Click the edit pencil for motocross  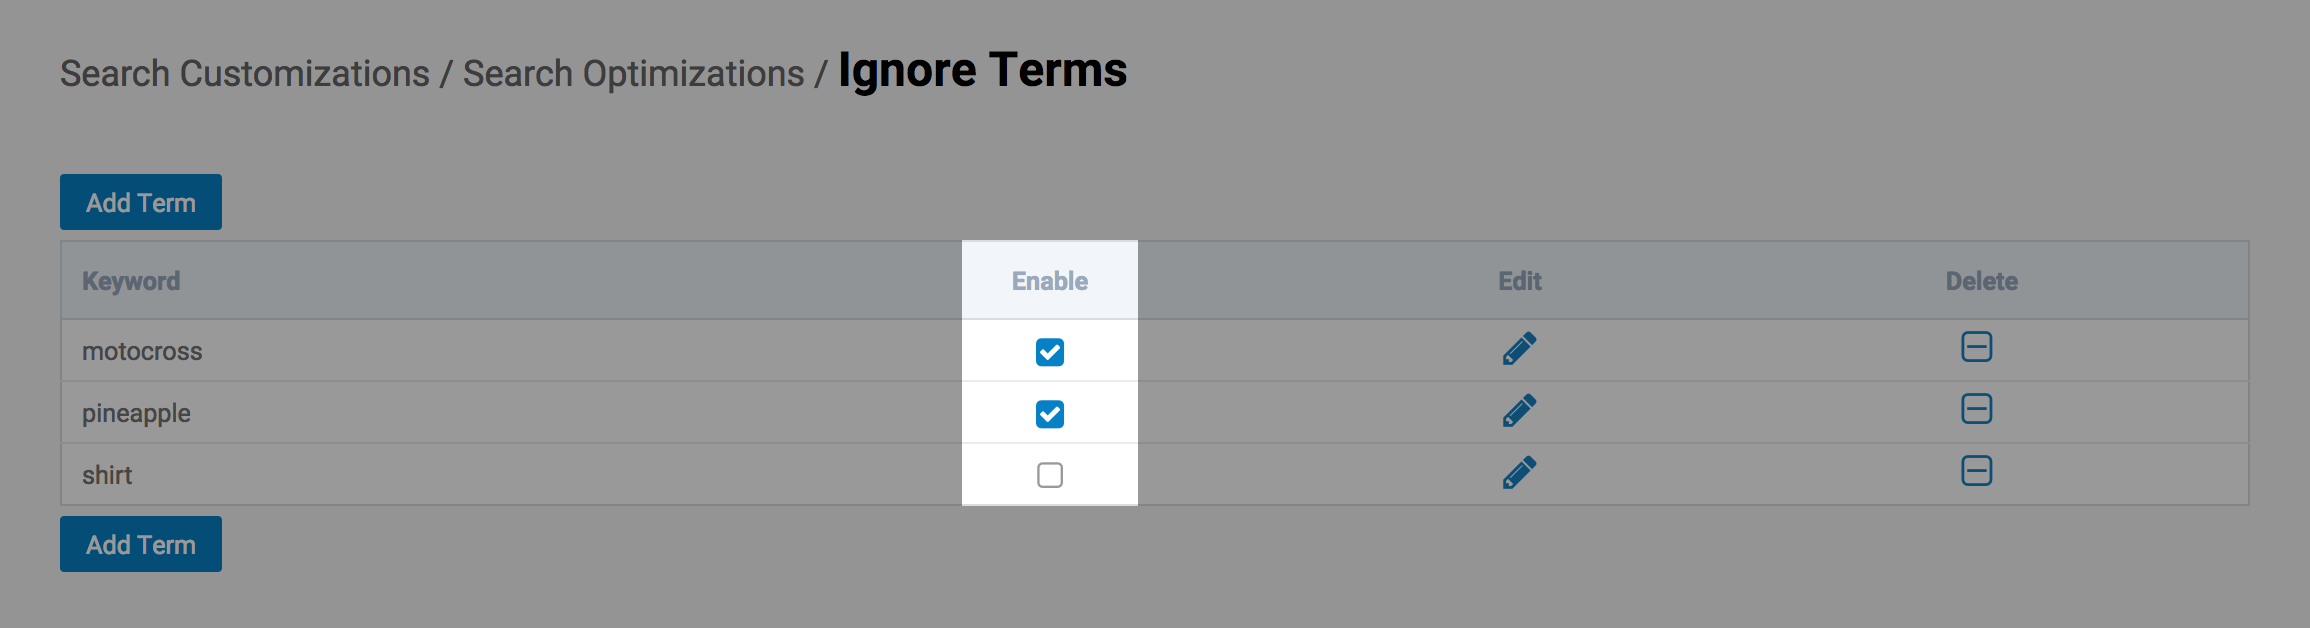tap(1519, 349)
